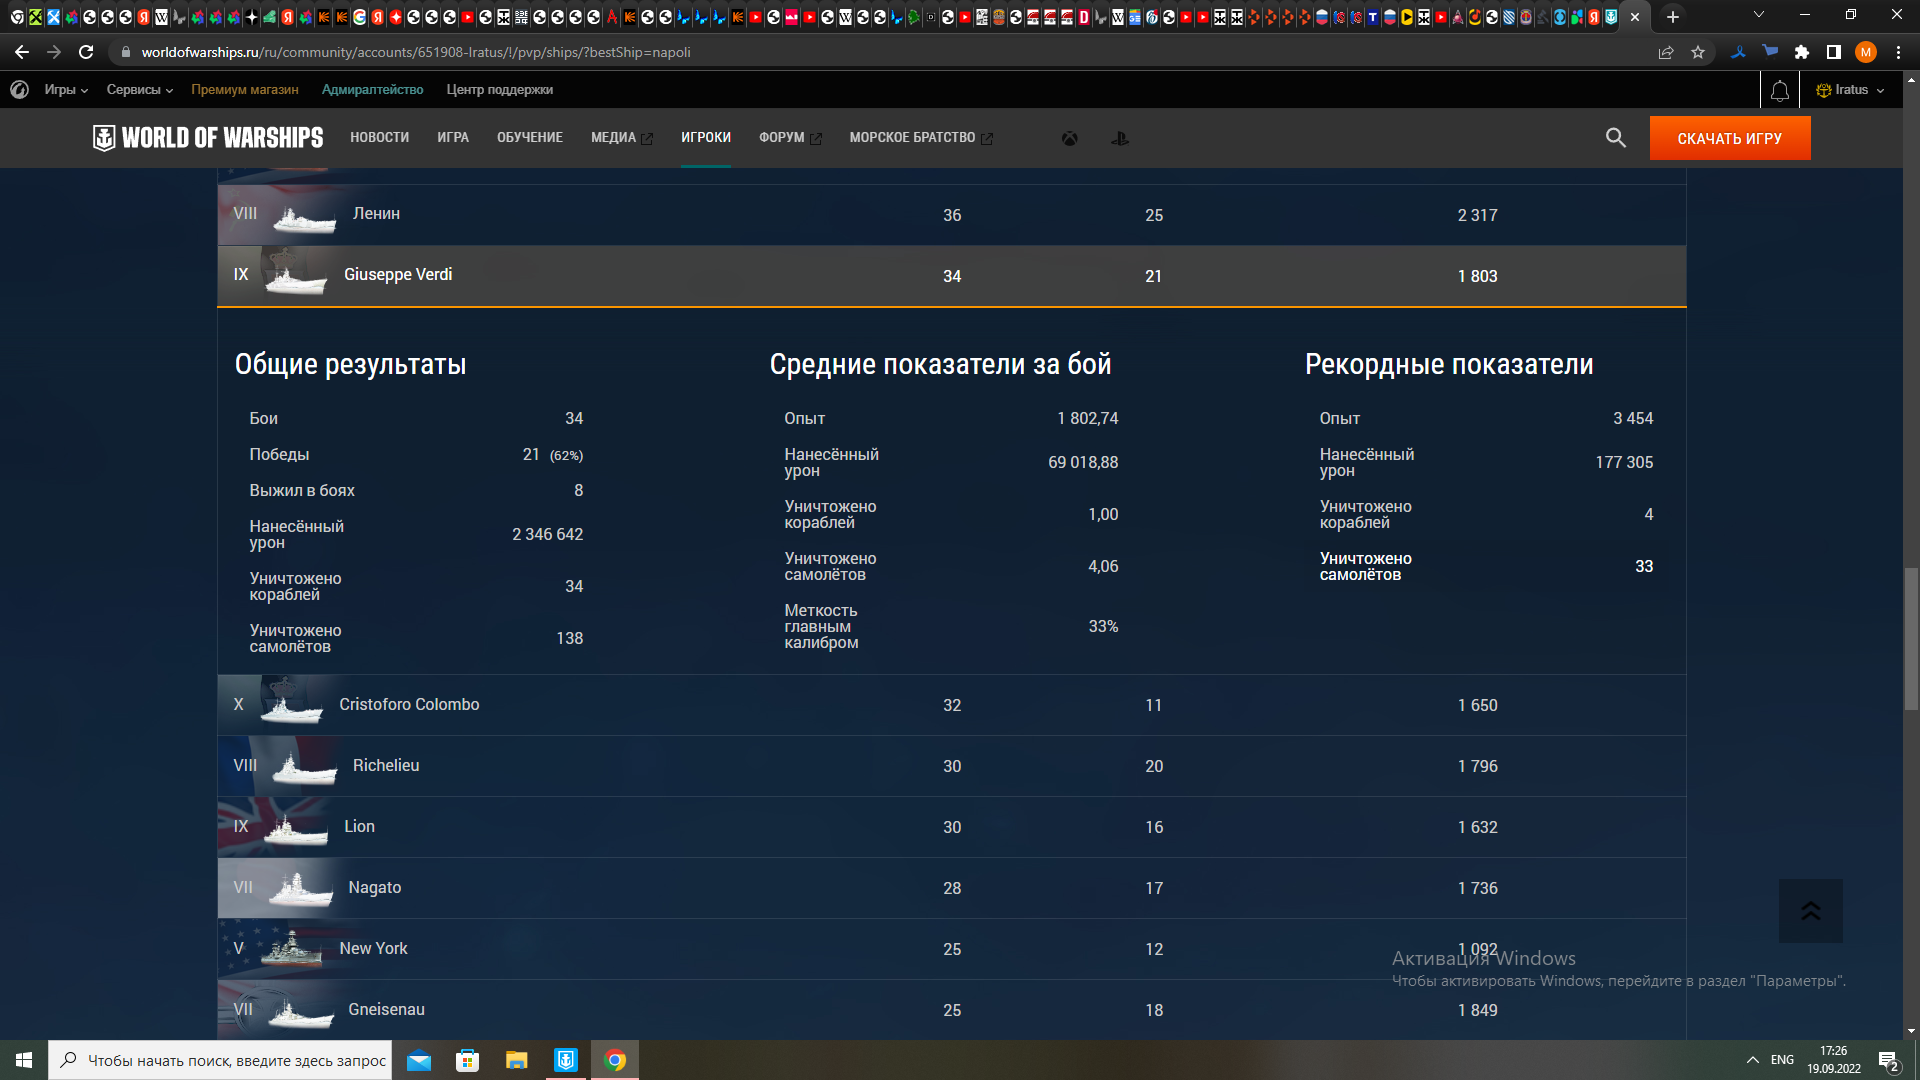Expand the Nagato ship row
Image resolution: width=1920 pixels, height=1080 pixels.
tap(952, 888)
